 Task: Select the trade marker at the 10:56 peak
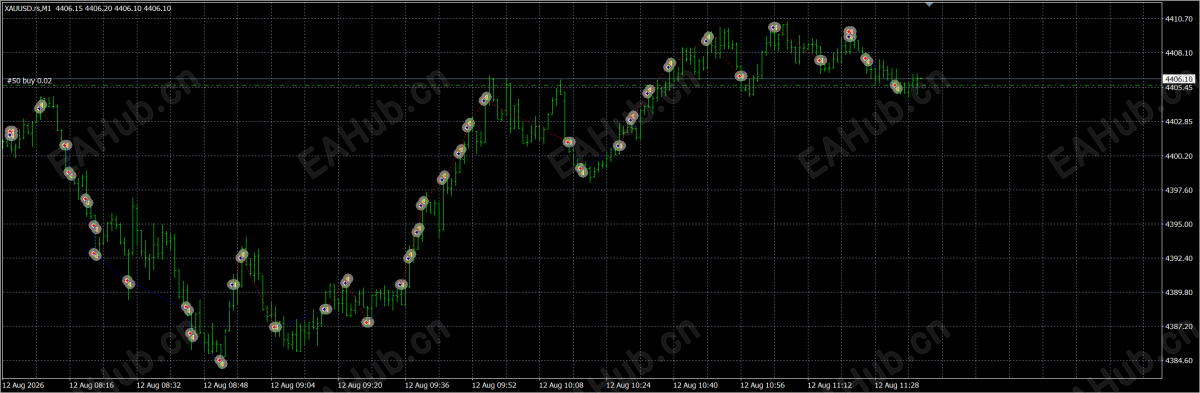click(774, 28)
